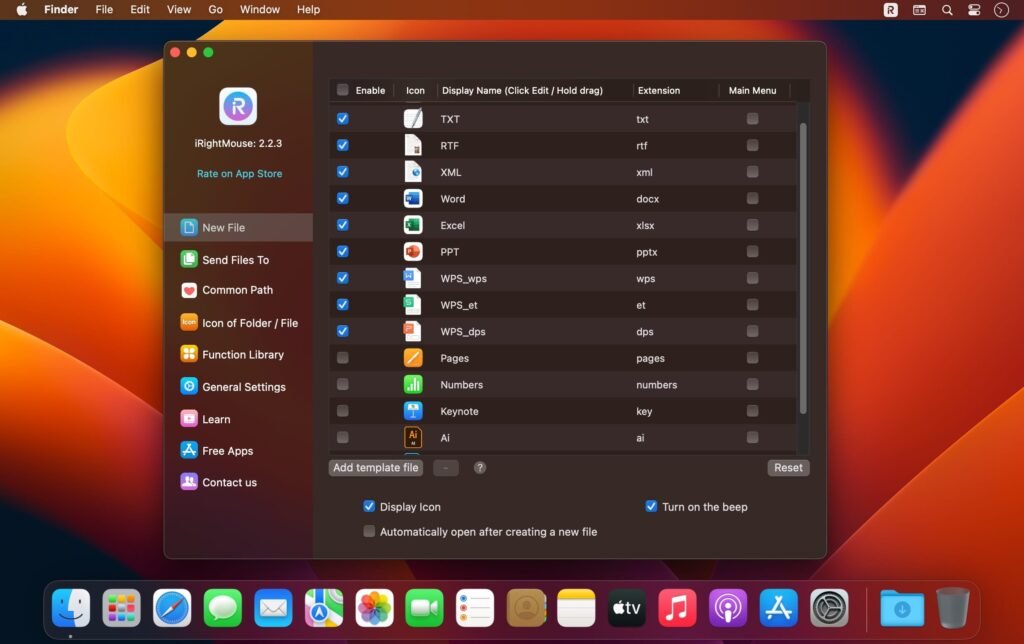
Task: Open Rate on App Store link
Action: [237, 173]
